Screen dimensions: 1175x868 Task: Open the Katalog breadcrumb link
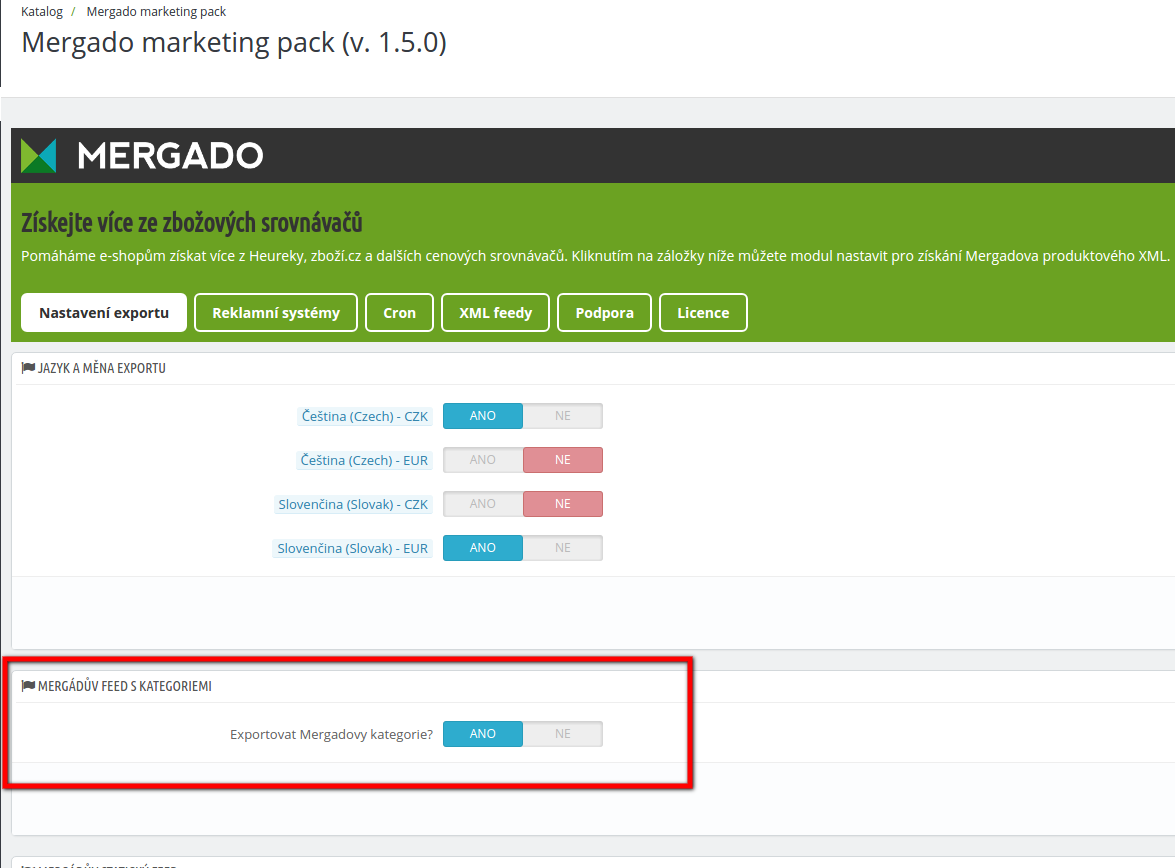[x=42, y=12]
